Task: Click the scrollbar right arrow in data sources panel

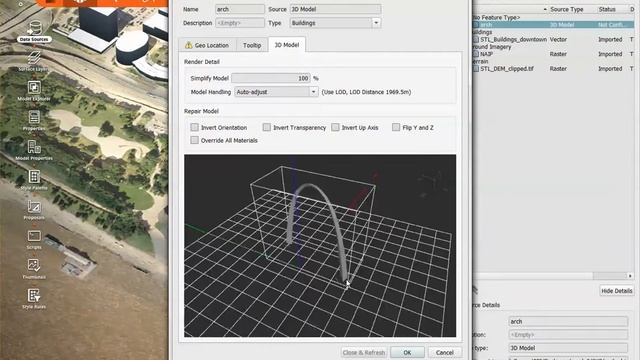Action: (630, 276)
